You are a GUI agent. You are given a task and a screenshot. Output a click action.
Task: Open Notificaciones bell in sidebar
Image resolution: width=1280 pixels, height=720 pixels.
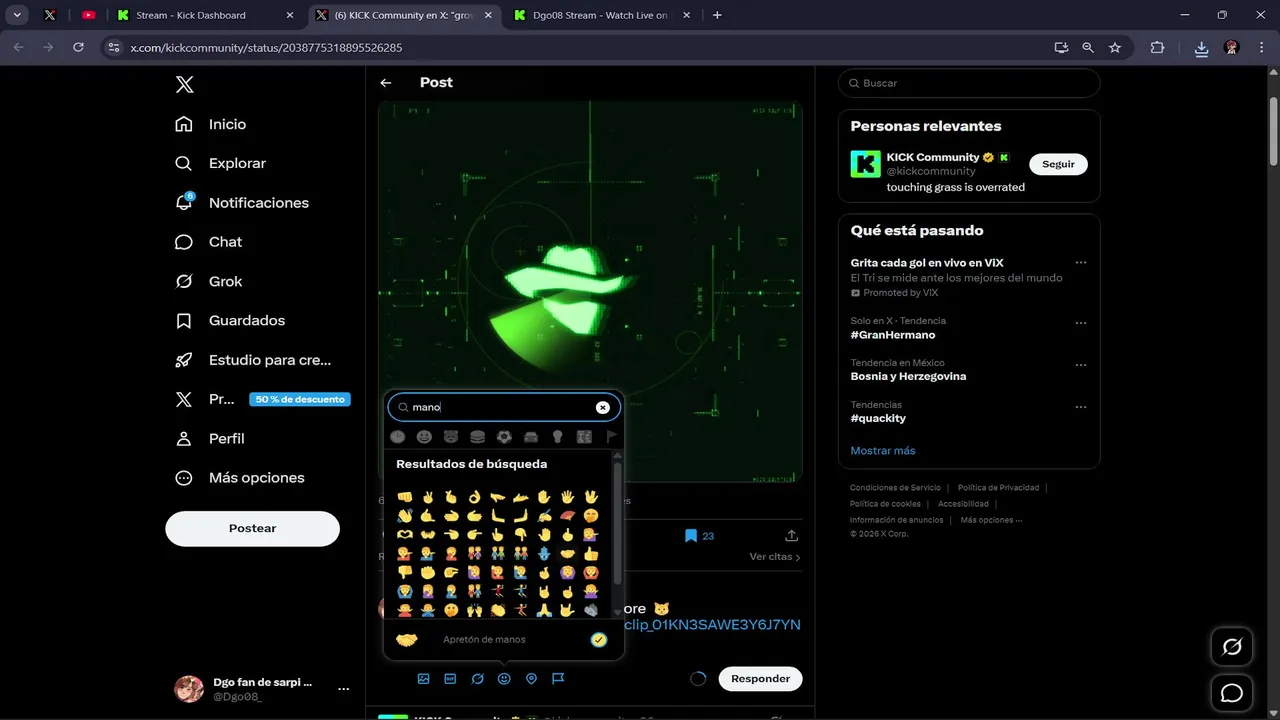tap(242, 202)
